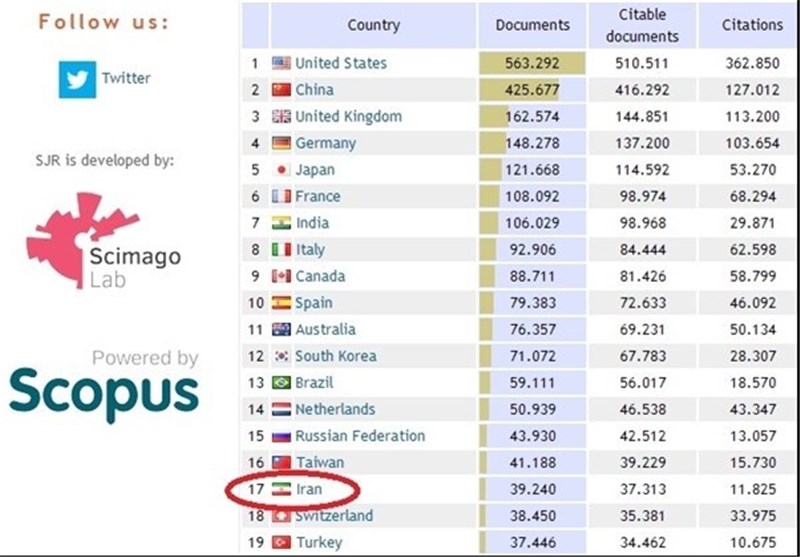Click the South Korea flag icon

click(281, 356)
